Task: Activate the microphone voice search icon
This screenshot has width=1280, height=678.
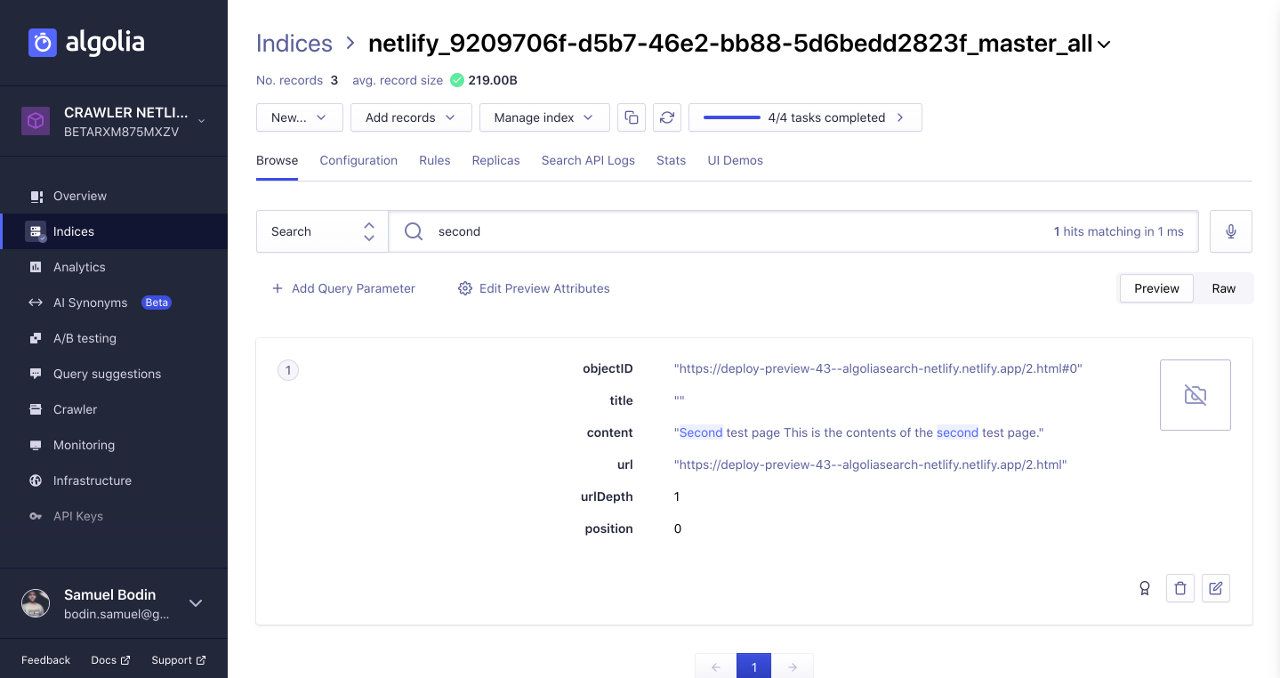Action: point(1230,231)
